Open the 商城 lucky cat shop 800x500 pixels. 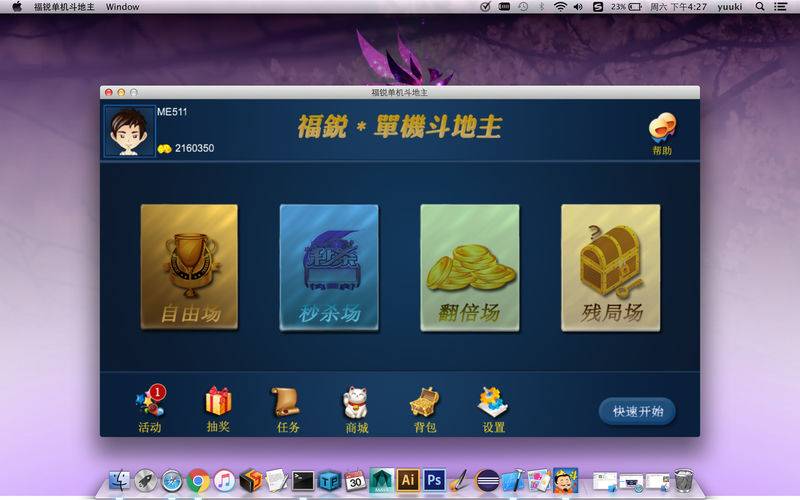point(356,410)
